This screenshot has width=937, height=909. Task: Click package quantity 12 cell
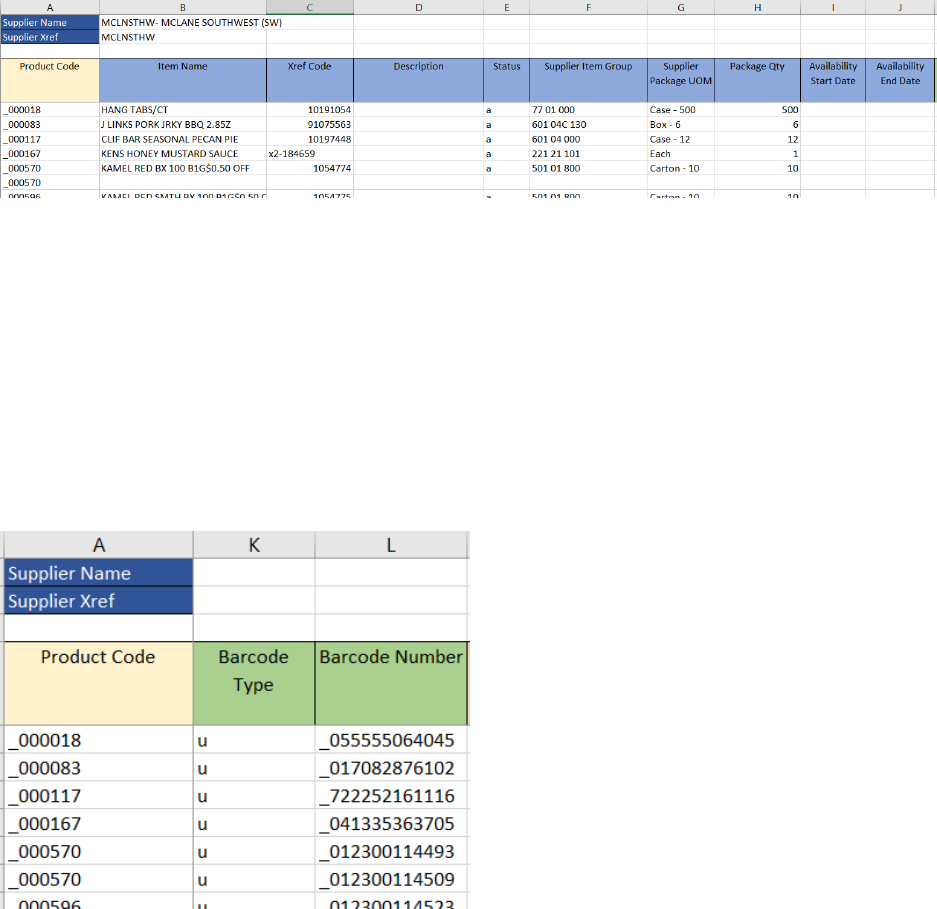click(x=757, y=139)
